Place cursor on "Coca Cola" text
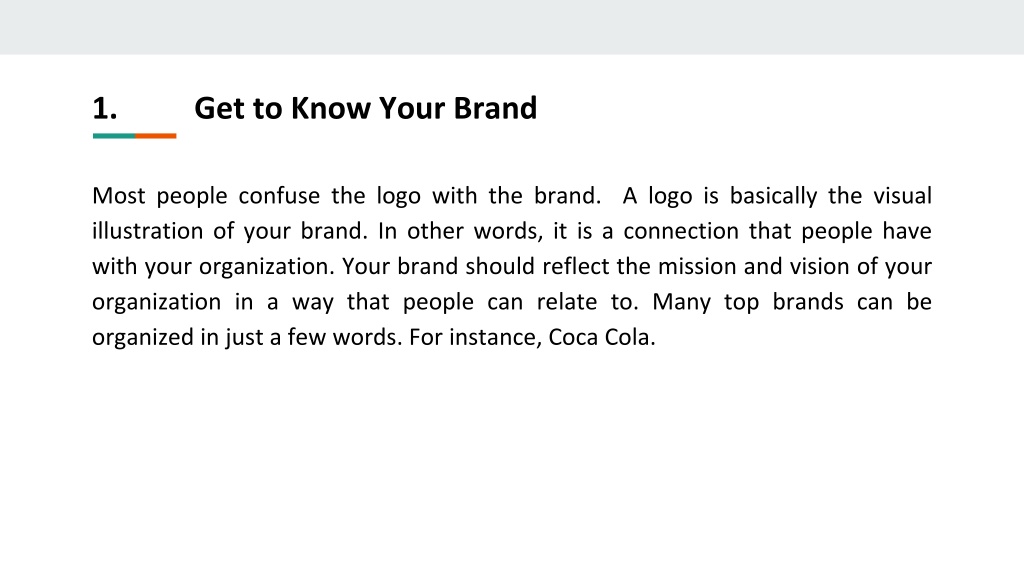The width and height of the screenshot is (1024, 576). tap(601, 337)
